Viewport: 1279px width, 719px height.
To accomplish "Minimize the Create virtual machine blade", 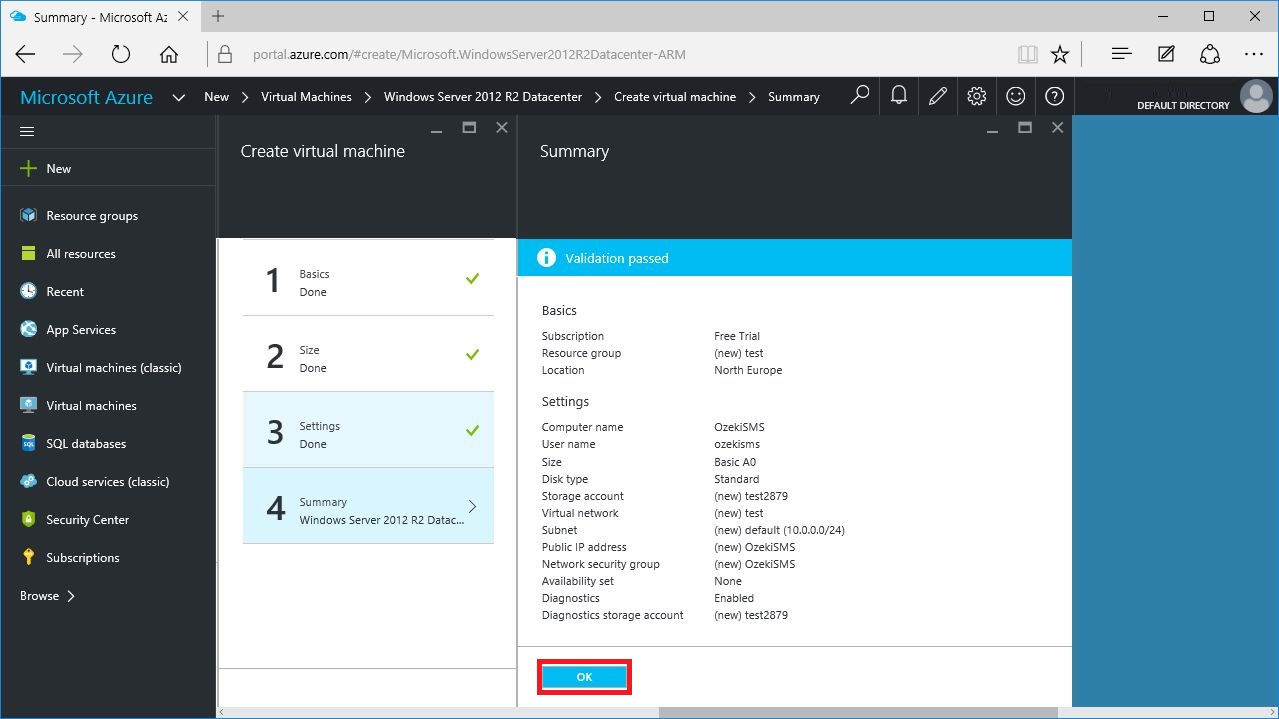I will click(x=436, y=129).
